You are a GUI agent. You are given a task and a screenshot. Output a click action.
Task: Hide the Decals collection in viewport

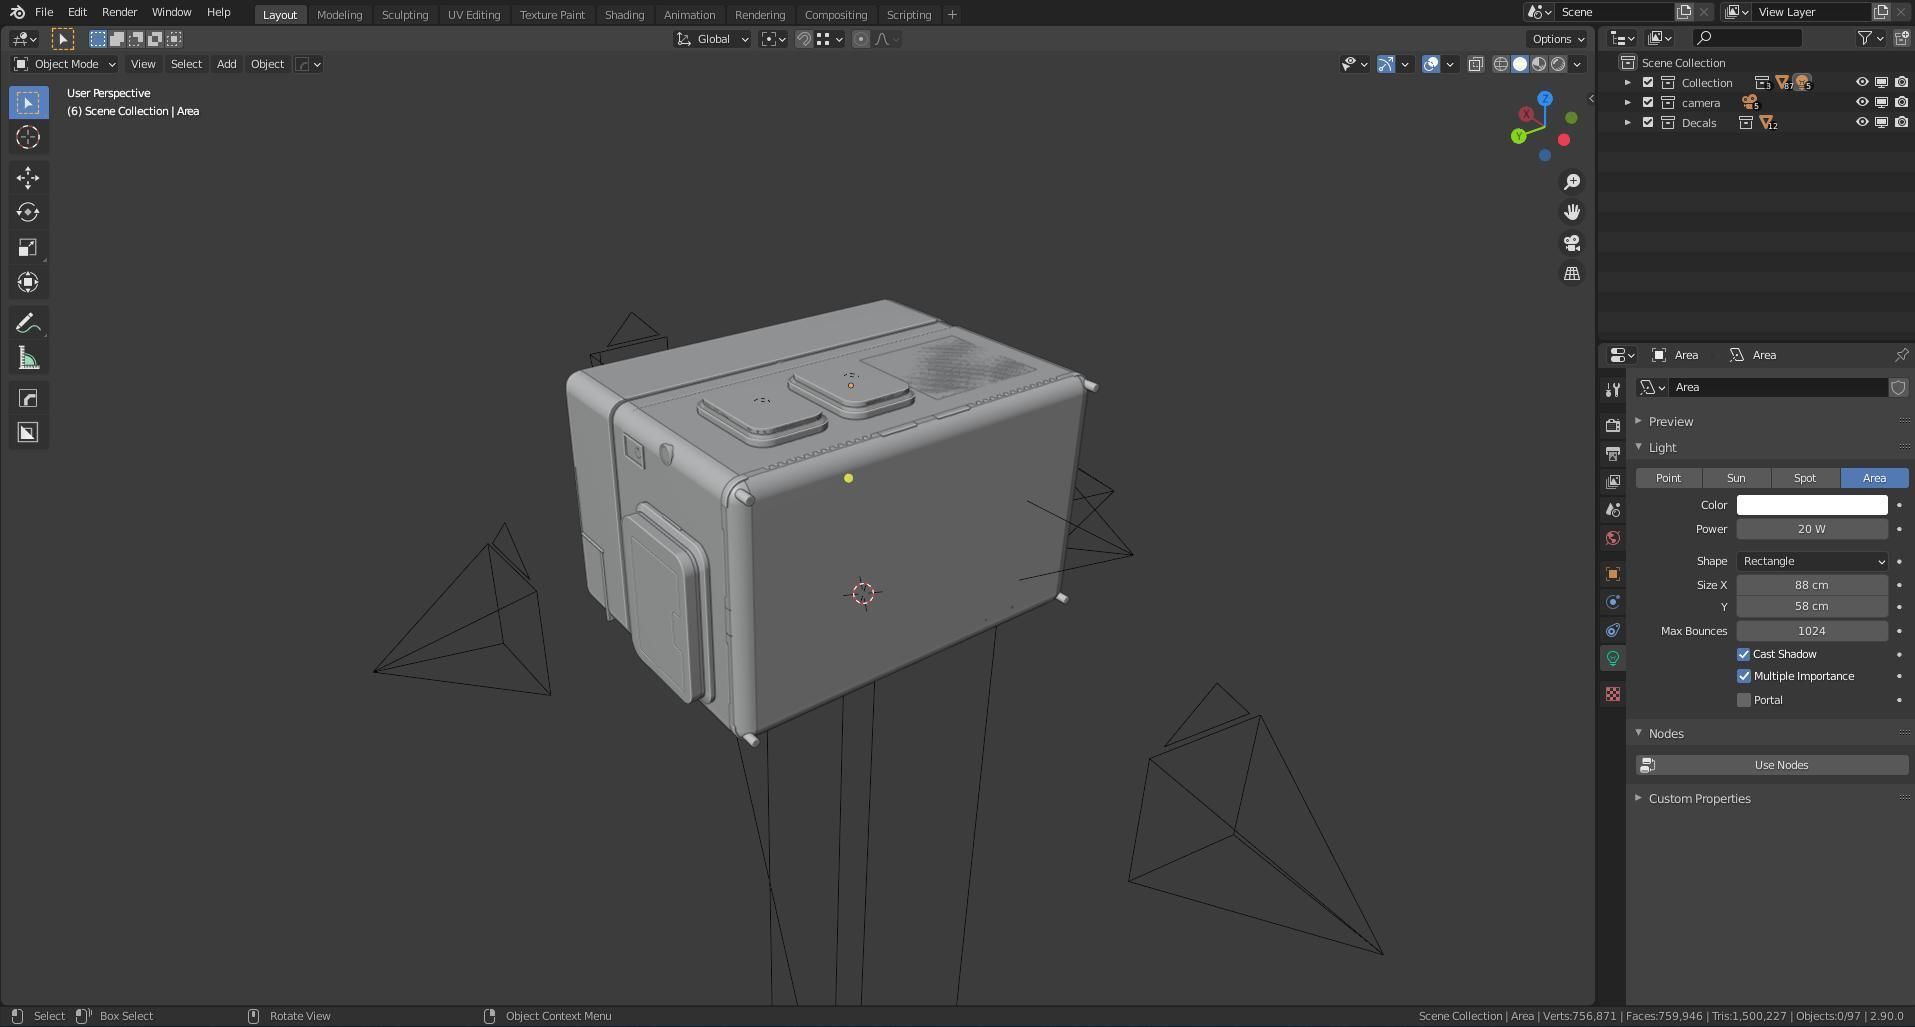click(1862, 123)
